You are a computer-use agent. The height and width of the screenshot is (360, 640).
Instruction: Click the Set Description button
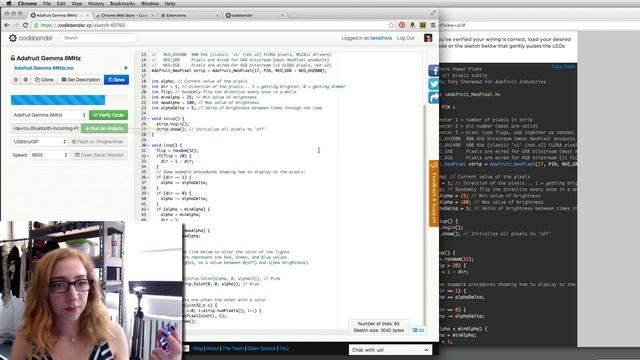(81, 80)
